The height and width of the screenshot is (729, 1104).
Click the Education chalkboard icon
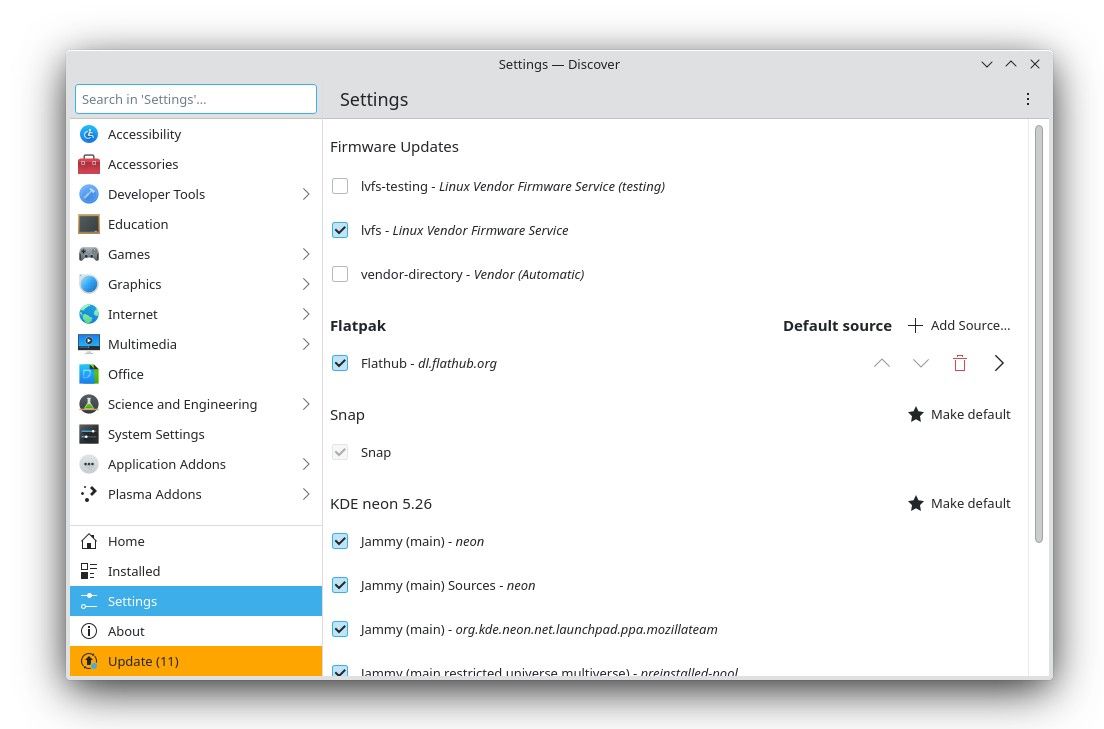[x=89, y=224]
